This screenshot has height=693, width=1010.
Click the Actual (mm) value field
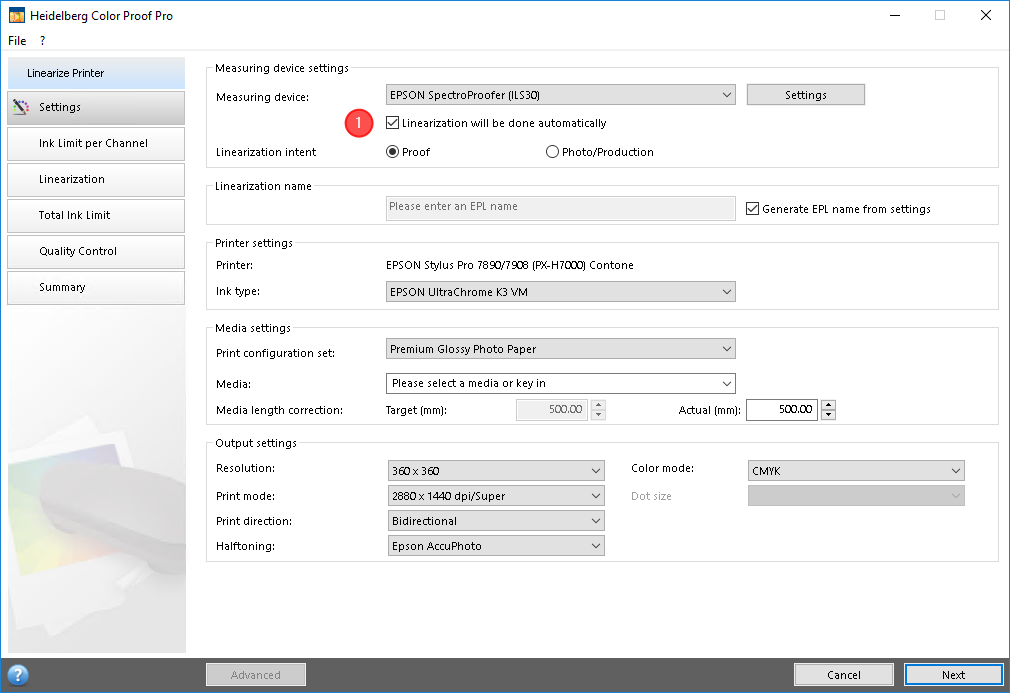[782, 410]
